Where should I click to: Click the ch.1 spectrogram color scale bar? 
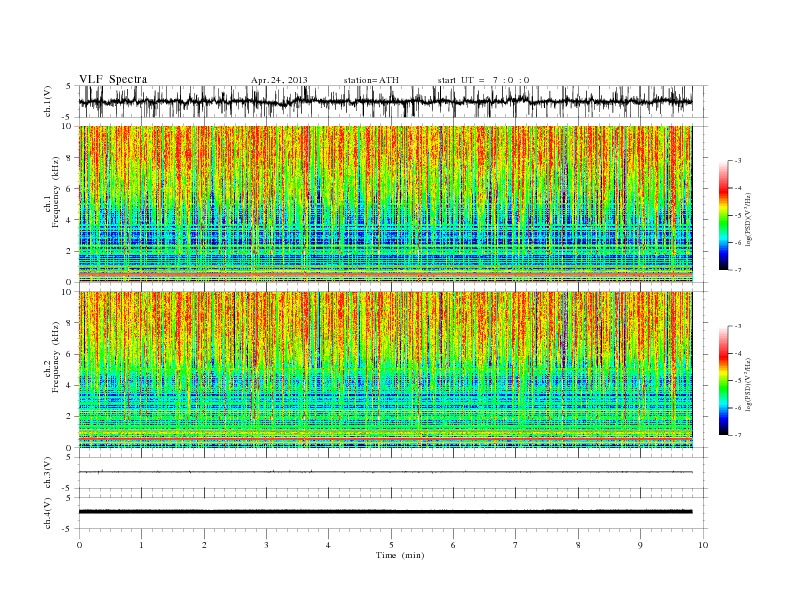coord(724,215)
